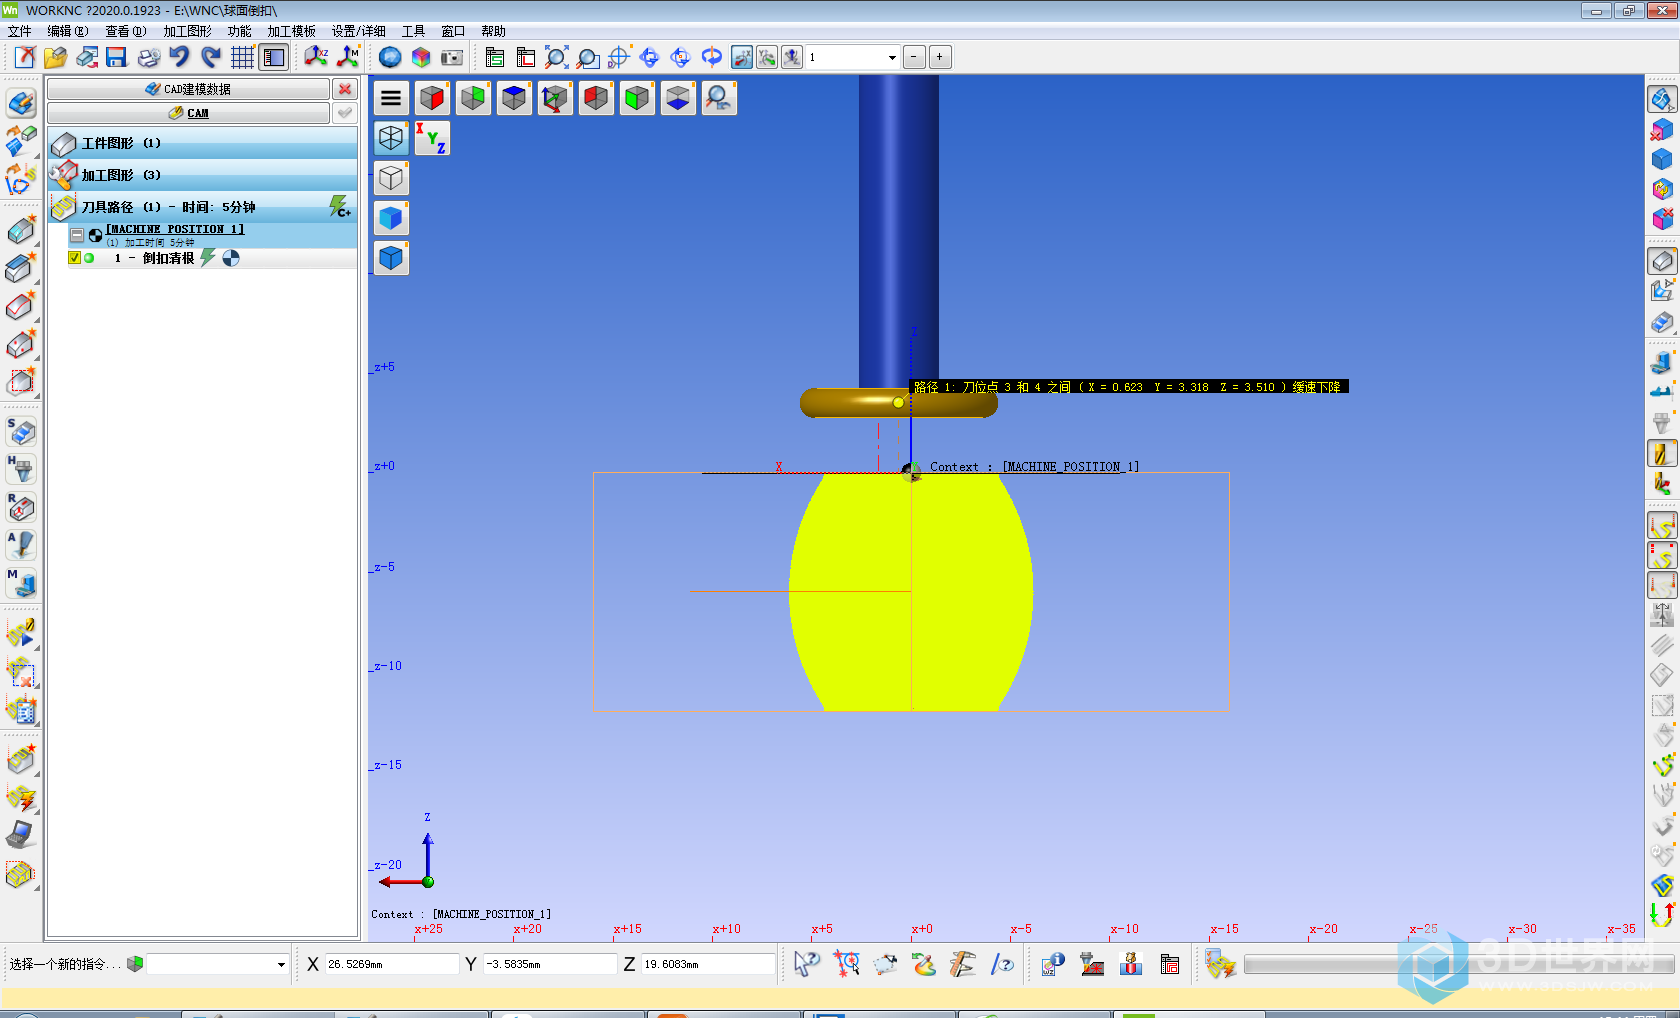Click the red-green up arrow icon at right sidebar bottom

point(1662,914)
